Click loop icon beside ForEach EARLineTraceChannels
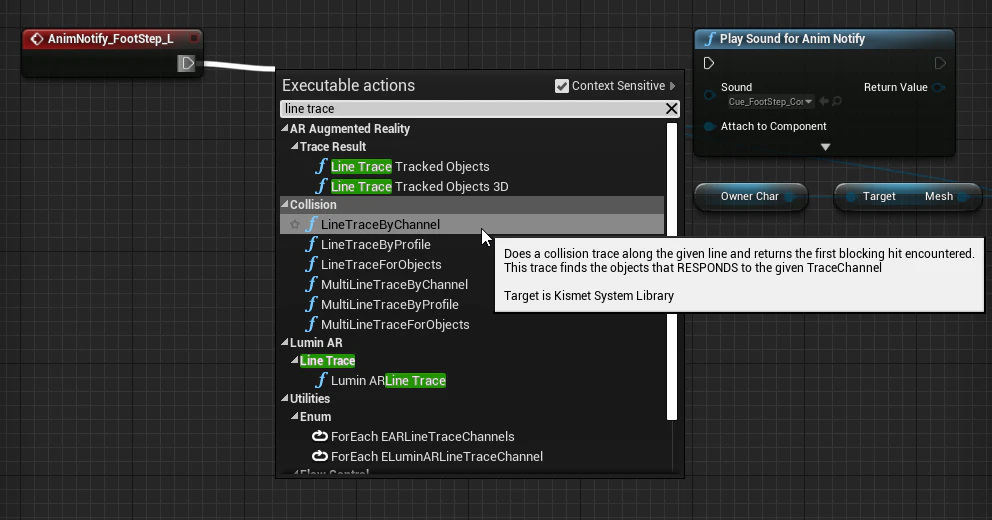This screenshot has width=992, height=520. tap(320, 436)
